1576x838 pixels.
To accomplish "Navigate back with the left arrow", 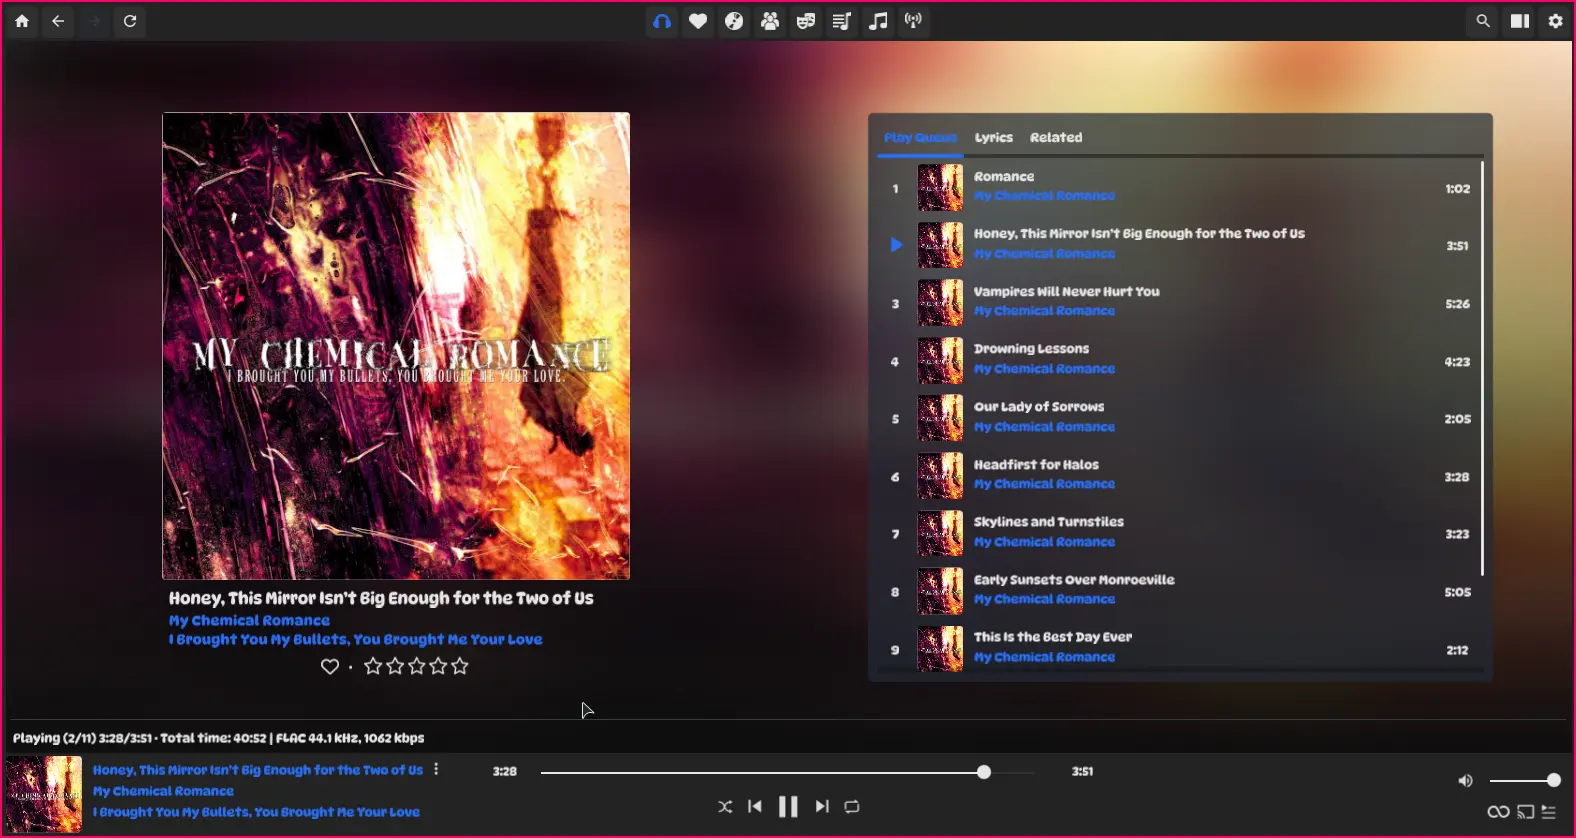I will [58, 21].
